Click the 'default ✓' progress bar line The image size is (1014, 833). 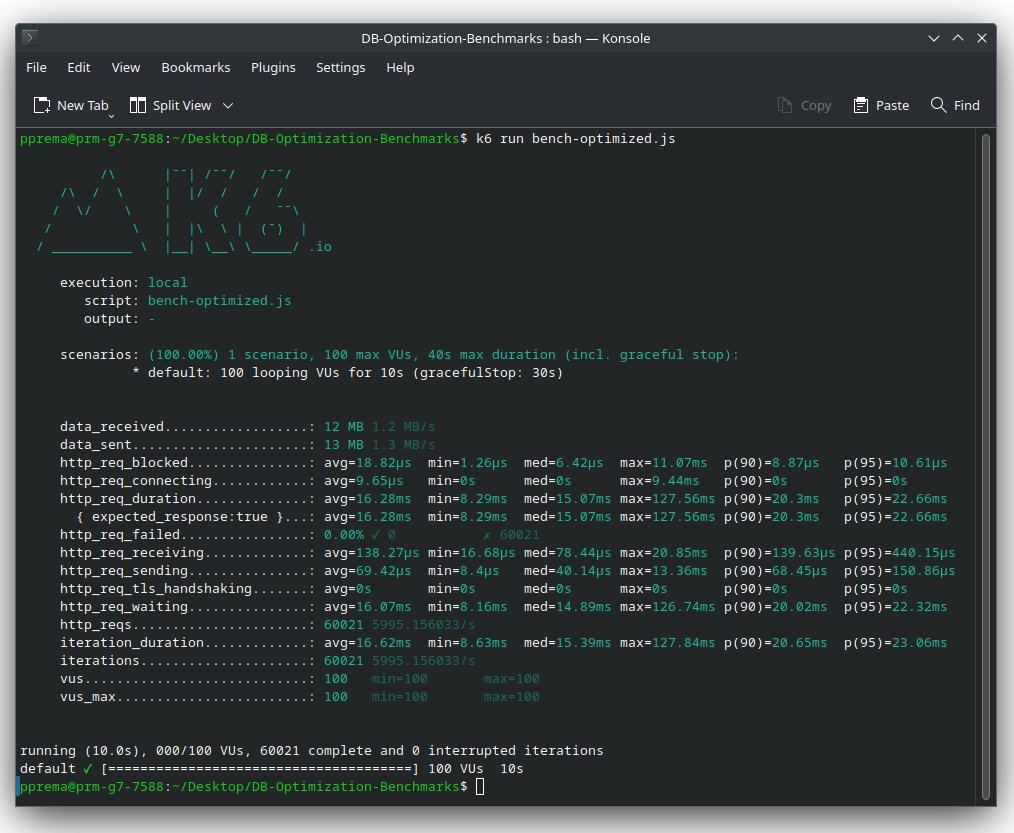(271, 769)
